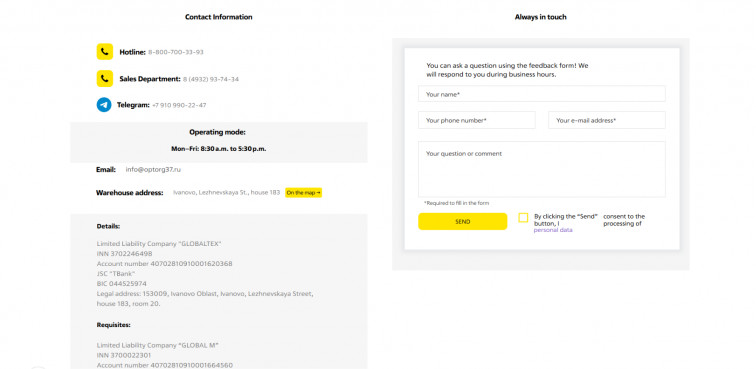Click the phone icon beside Sales Department

click(x=105, y=79)
